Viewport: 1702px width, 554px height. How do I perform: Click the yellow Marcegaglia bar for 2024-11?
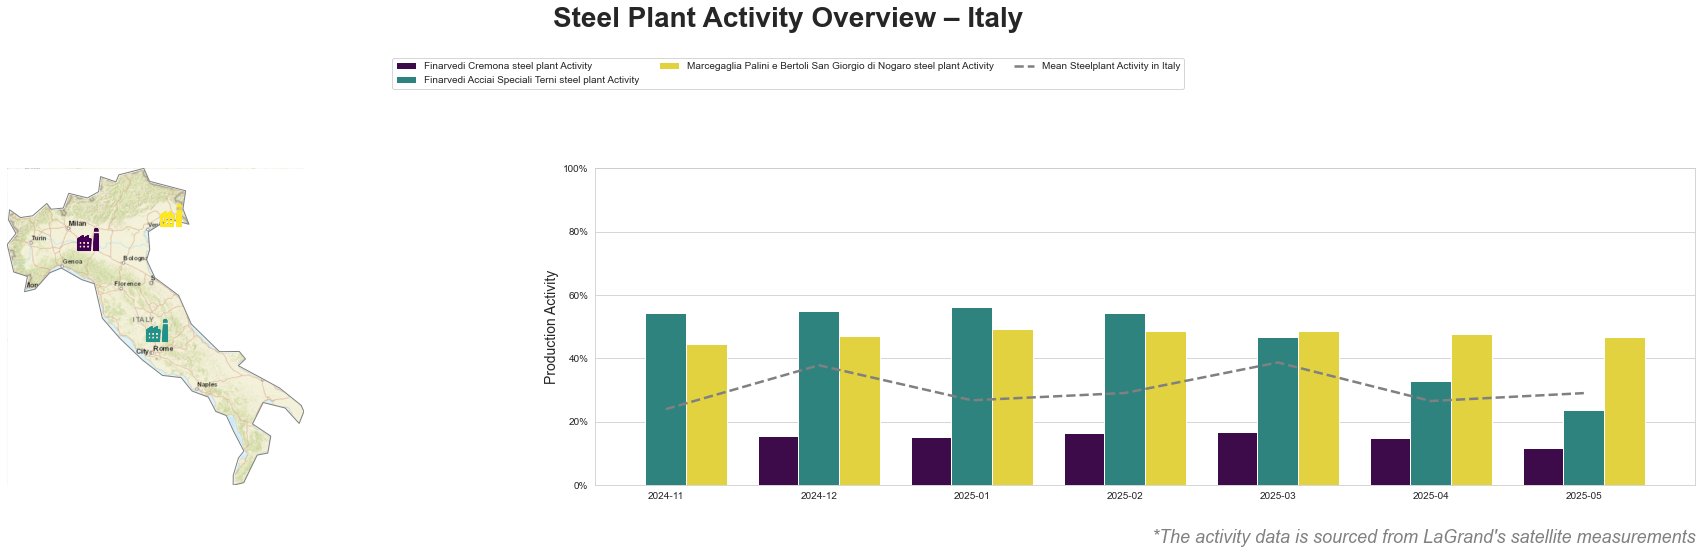707,415
